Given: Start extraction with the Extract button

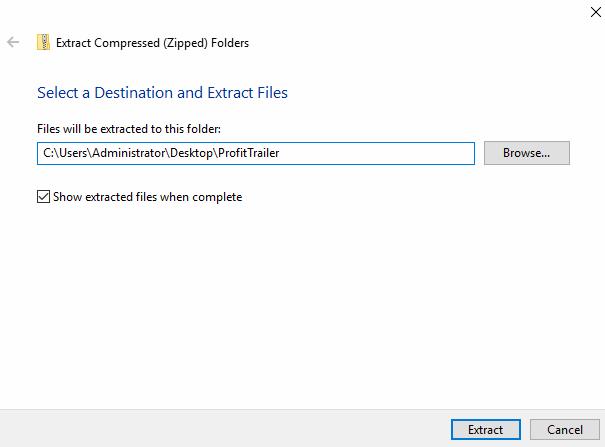Looking at the screenshot, I should point(486,430).
